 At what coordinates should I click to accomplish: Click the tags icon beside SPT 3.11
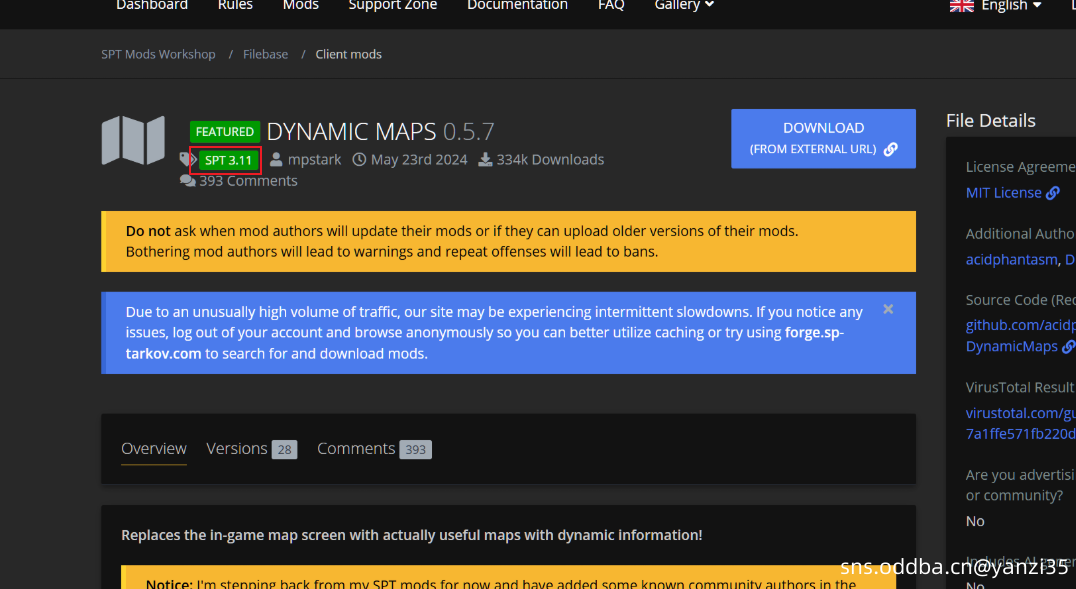coord(188,160)
